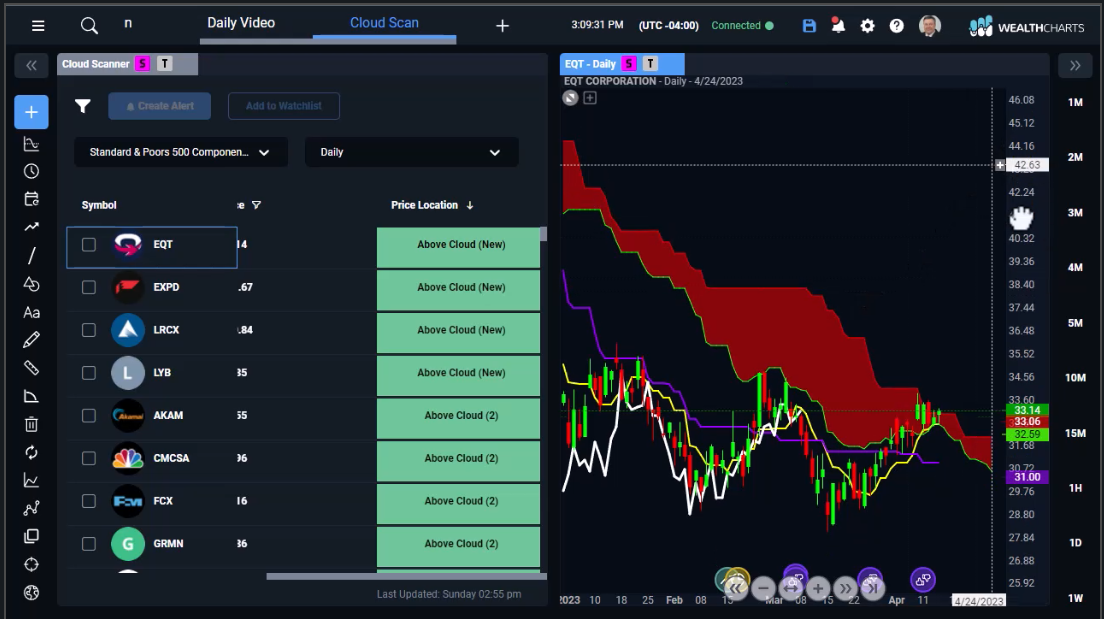Open the Daily timeframe dropdown in scanner
This screenshot has width=1104, height=619.
(x=411, y=152)
